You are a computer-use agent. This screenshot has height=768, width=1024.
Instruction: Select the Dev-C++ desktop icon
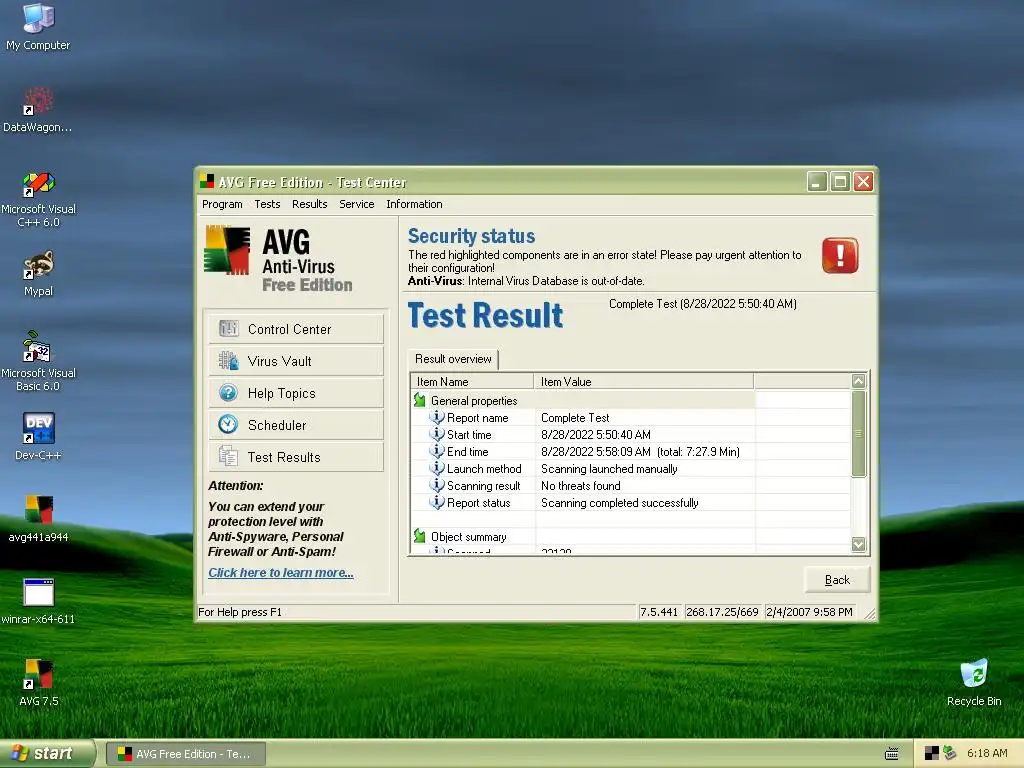38,436
